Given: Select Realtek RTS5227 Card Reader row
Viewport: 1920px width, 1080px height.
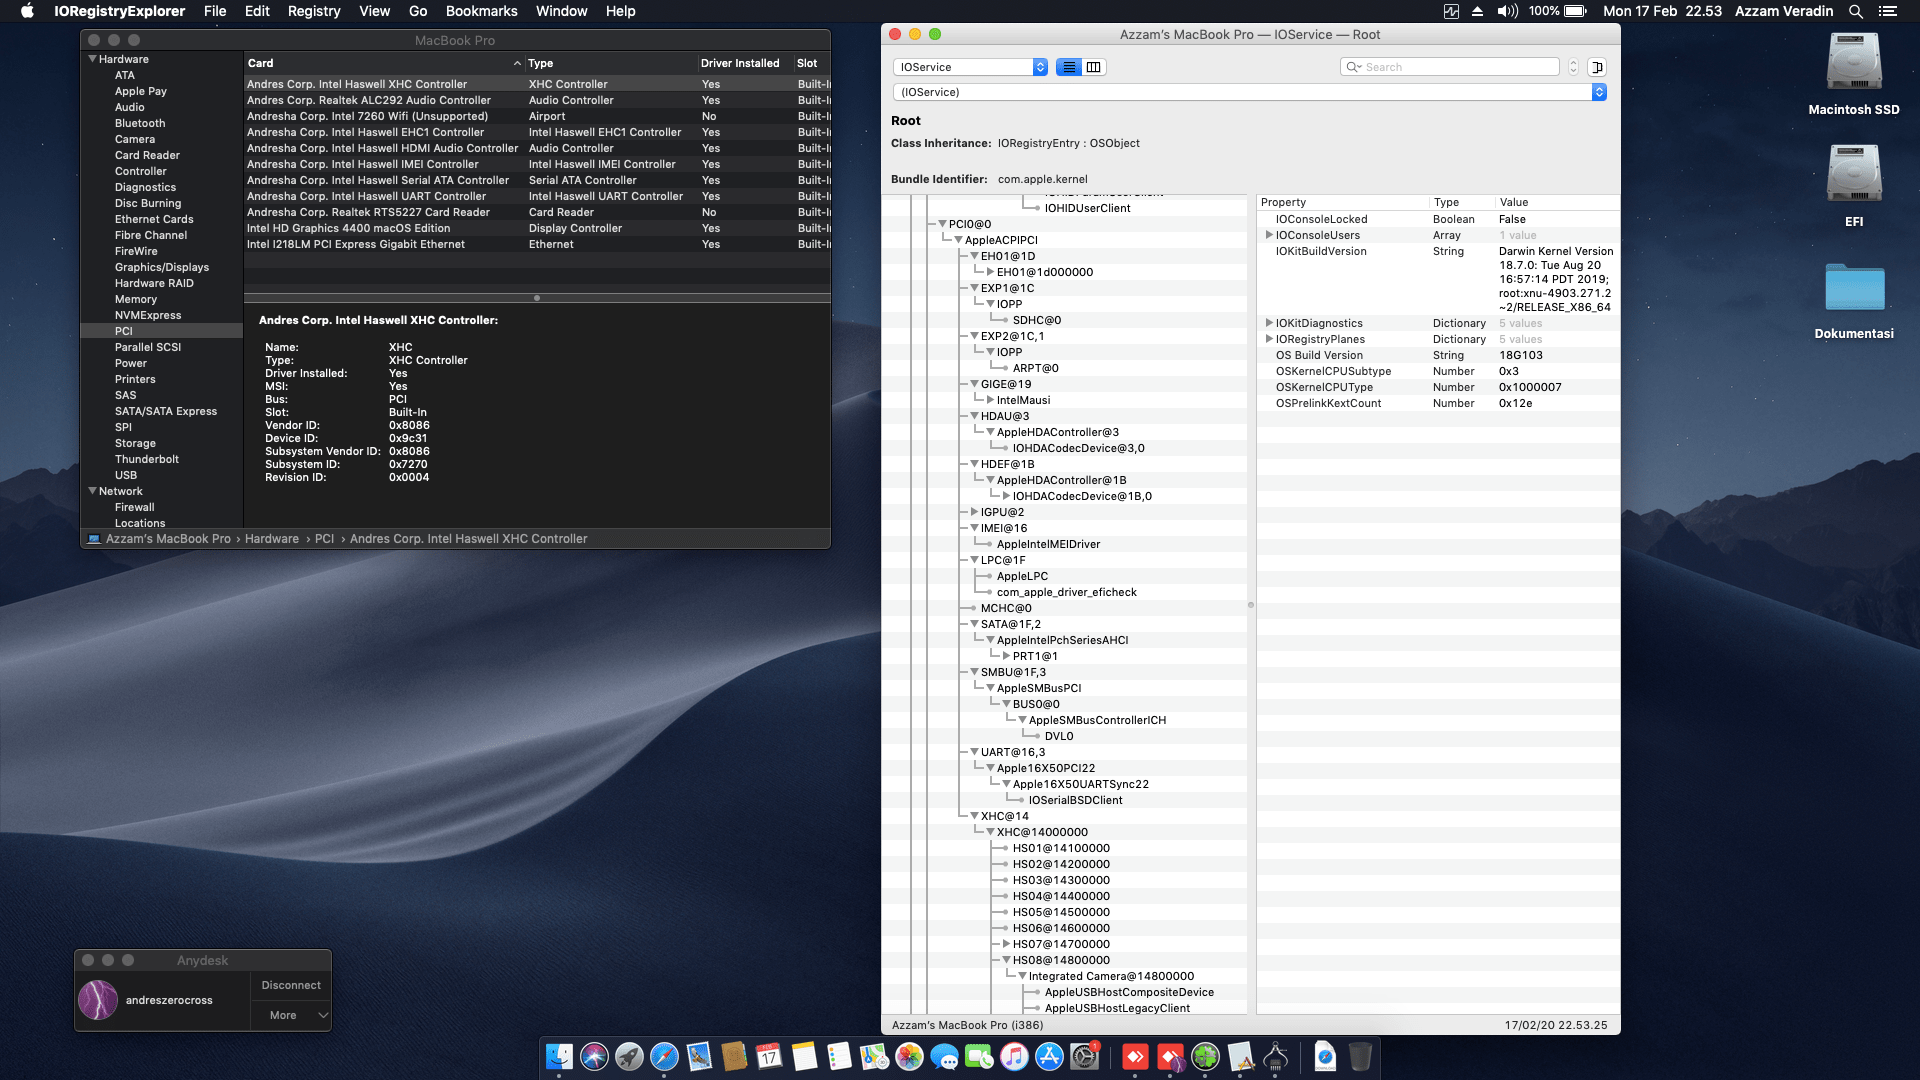Looking at the screenshot, I should pos(537,212).
